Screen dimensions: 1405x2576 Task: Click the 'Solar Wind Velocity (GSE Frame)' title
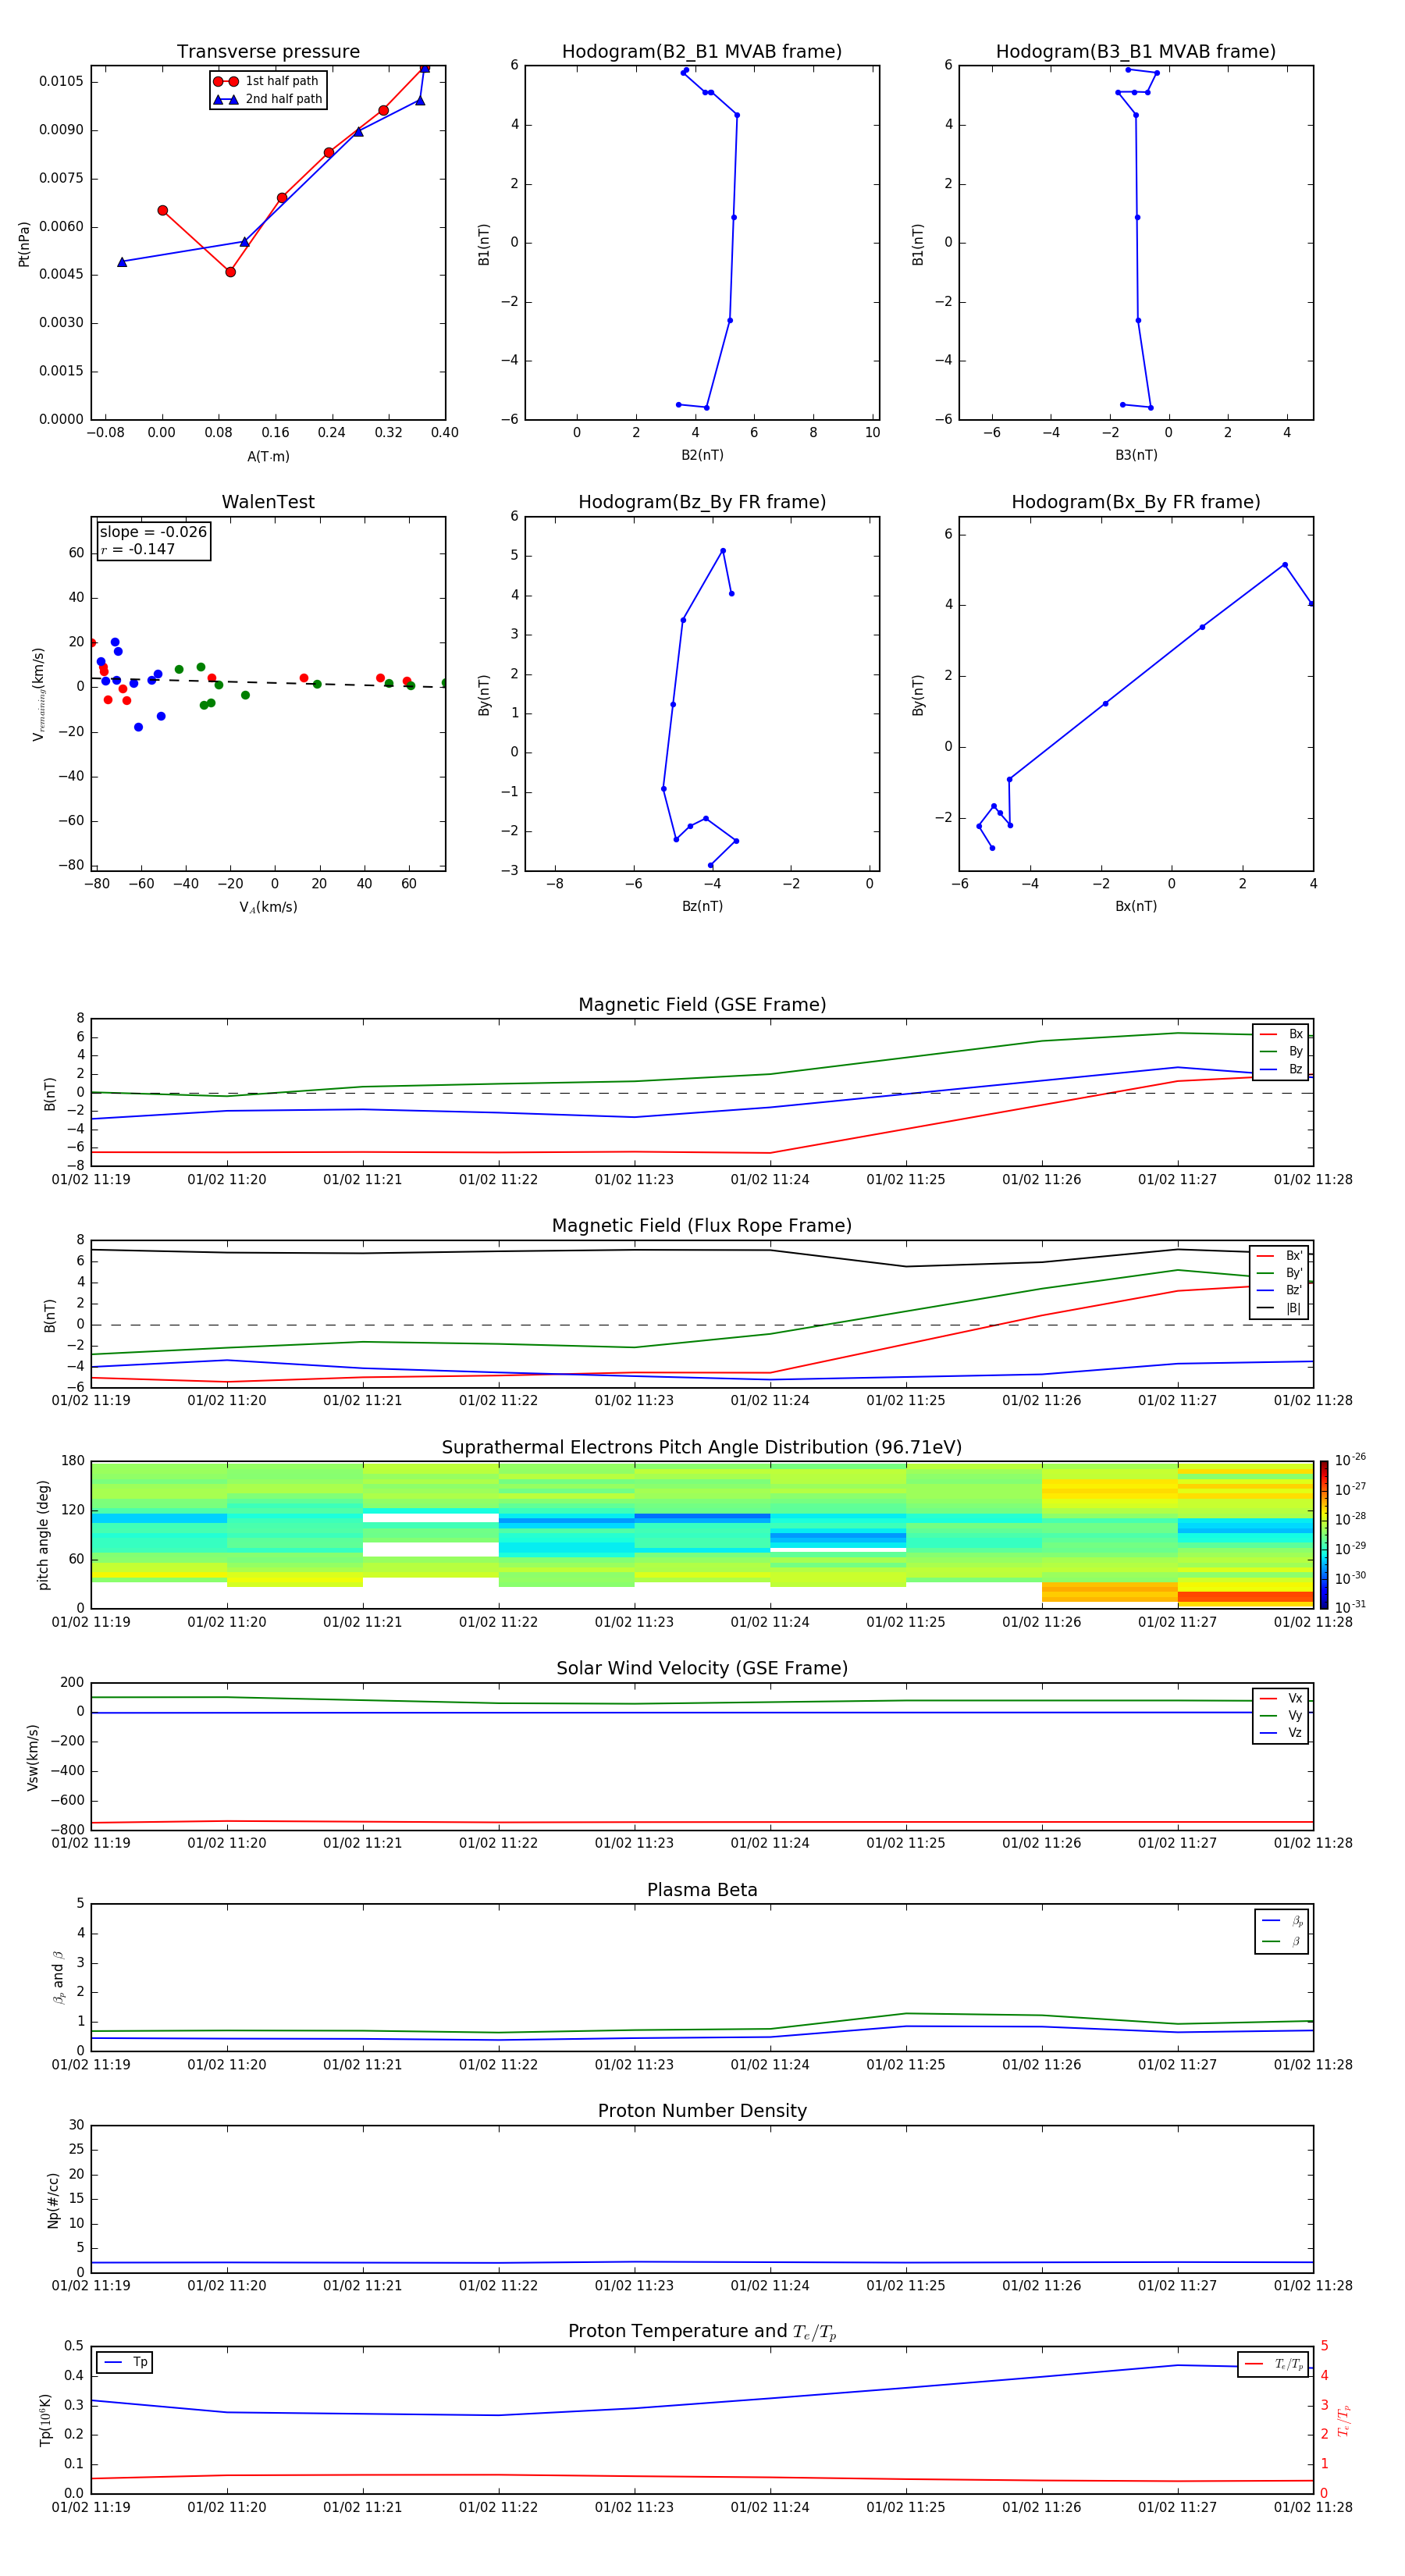click(702, 1668)
